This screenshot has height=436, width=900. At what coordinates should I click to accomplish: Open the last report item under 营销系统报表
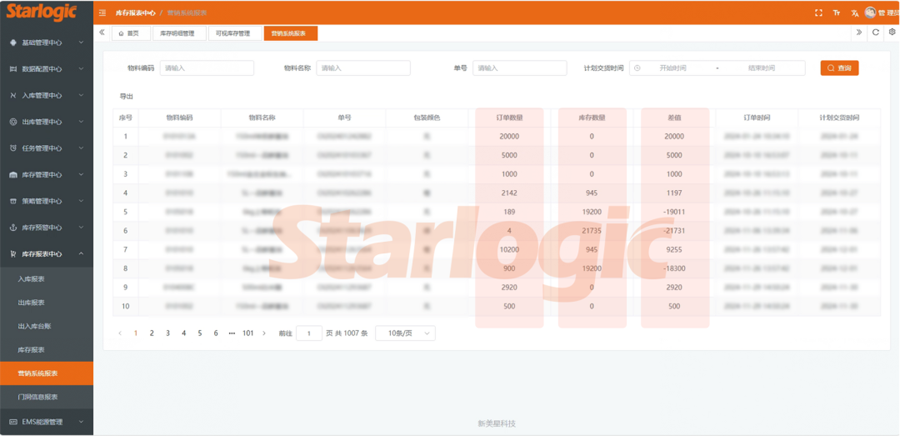[x=46, y=397]
